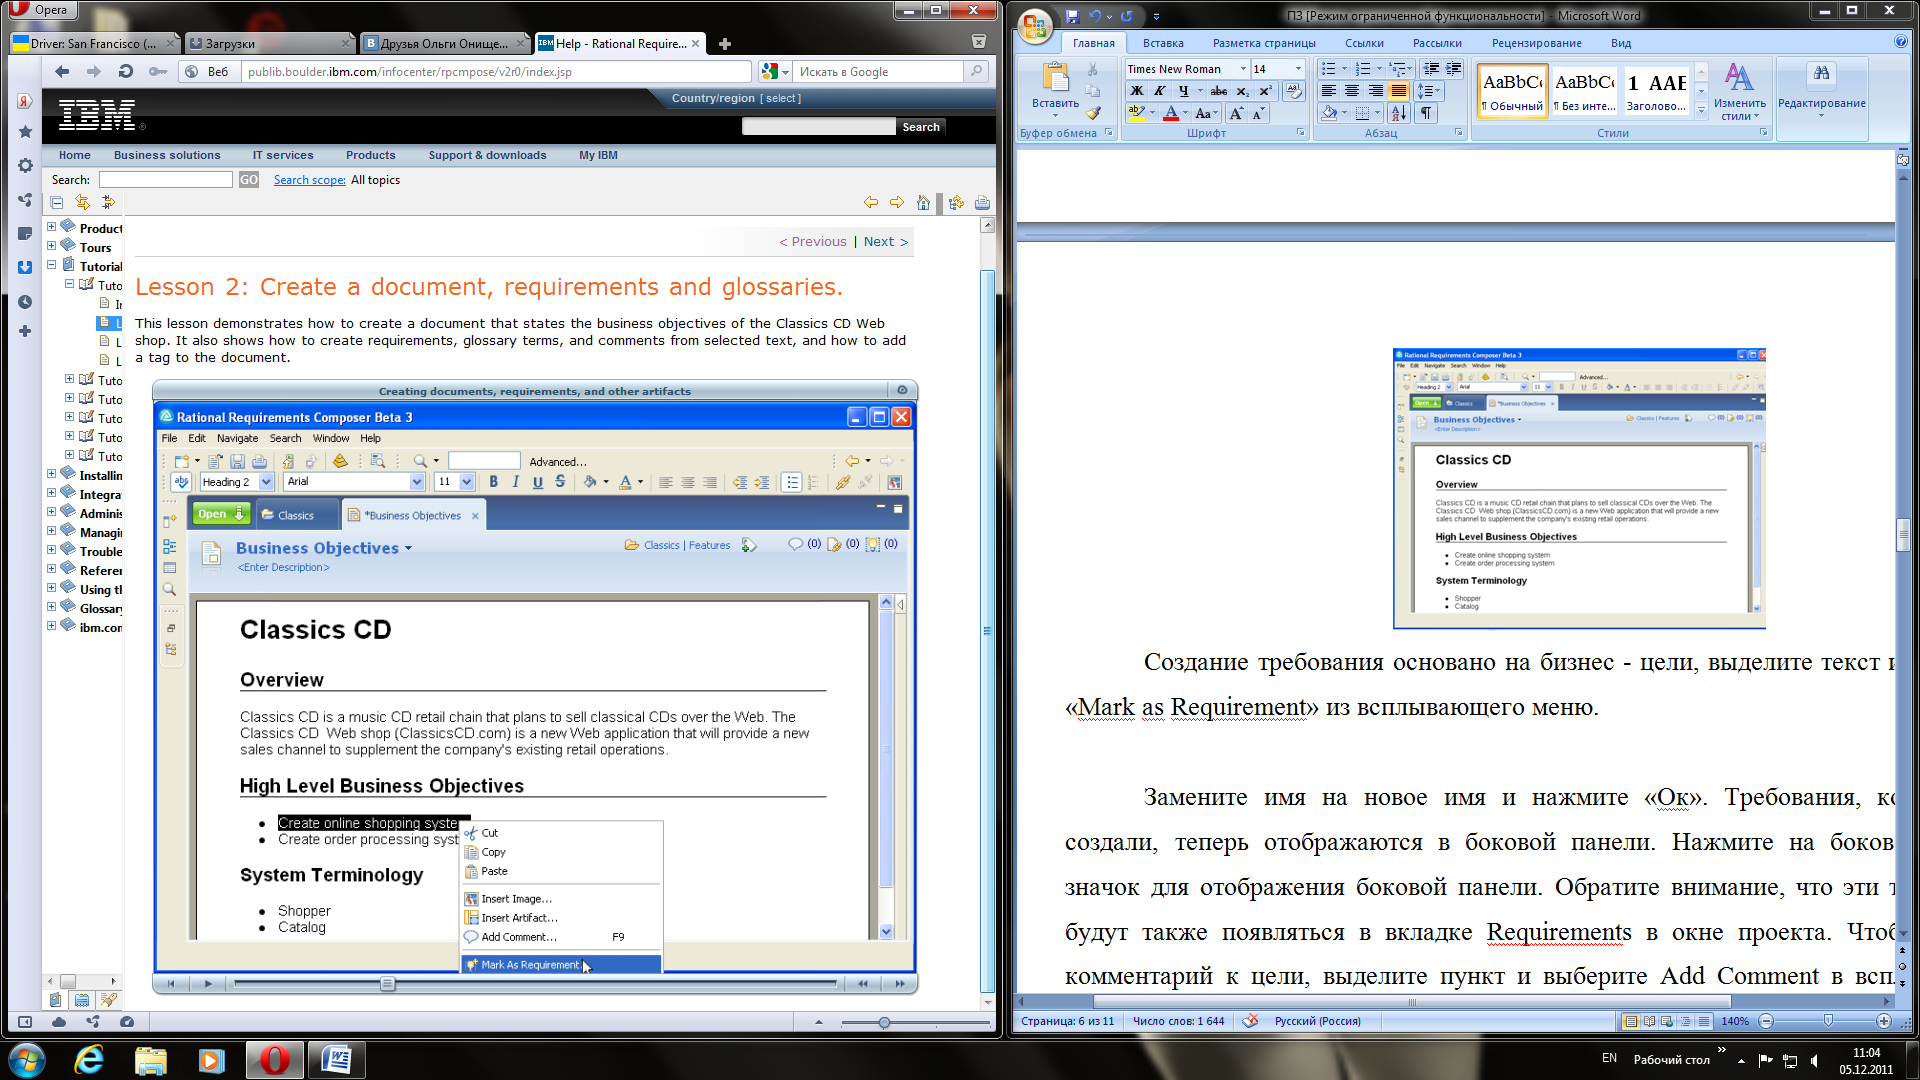Screen dimensions: 1920x1080
Task: Toggle Align Left in Word
Action: [1328, 91]
